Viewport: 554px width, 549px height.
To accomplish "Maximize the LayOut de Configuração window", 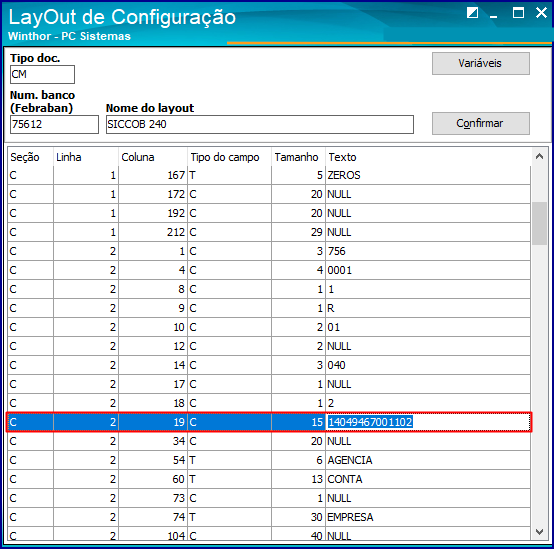I will click(x=518, y=13).
